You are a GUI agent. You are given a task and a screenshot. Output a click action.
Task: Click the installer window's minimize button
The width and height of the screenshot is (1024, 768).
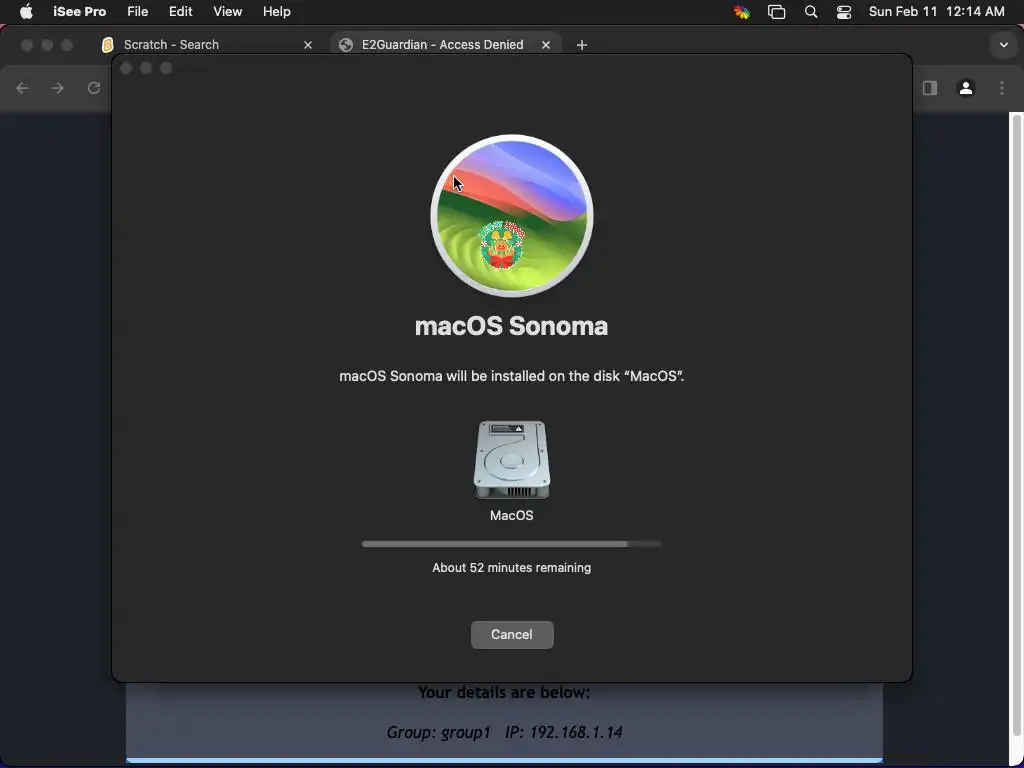click(146, 68)
